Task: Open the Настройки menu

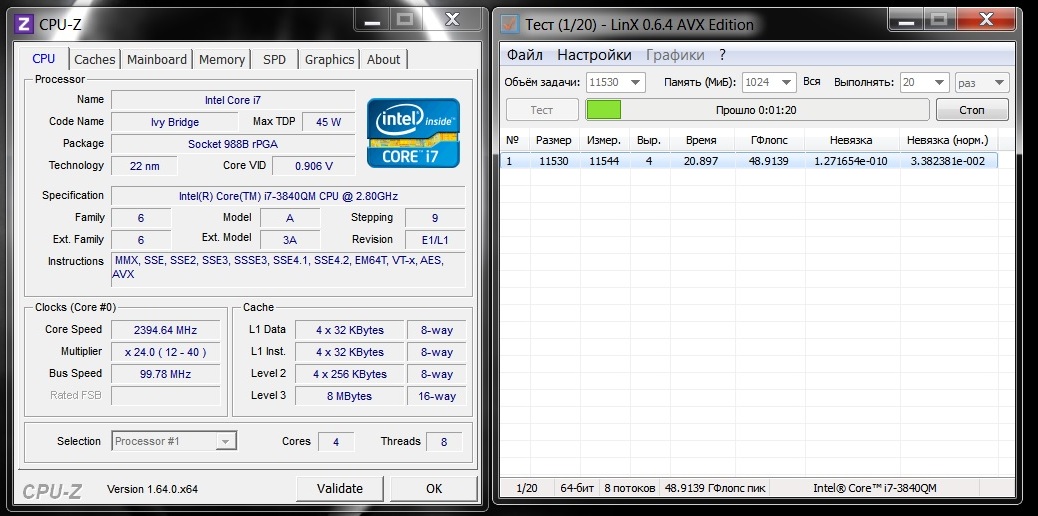Action: [x=594, y=55]
